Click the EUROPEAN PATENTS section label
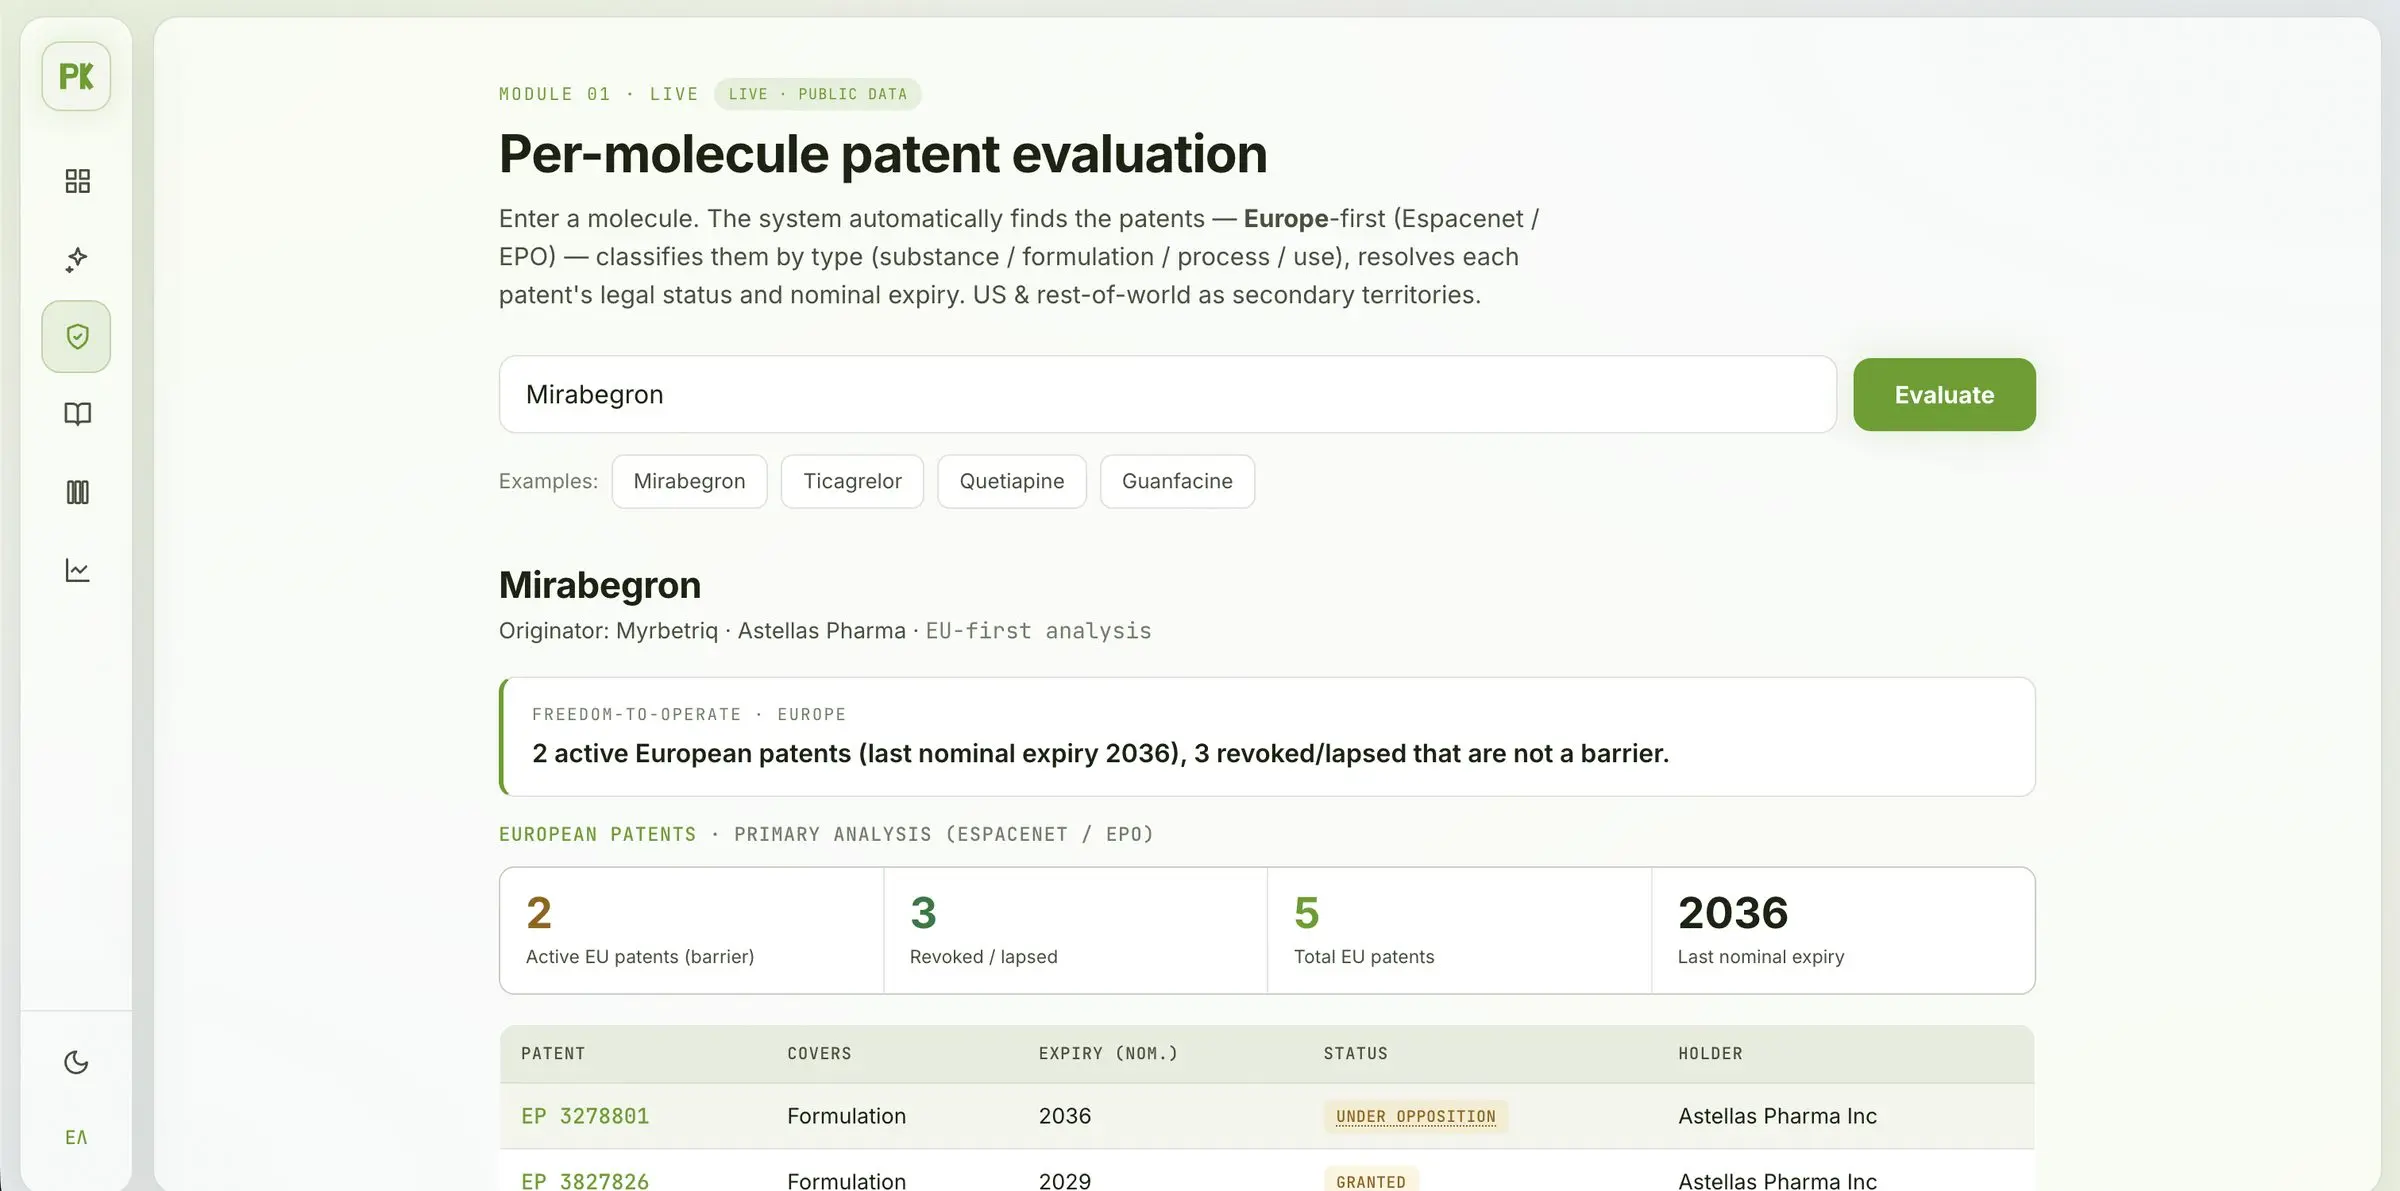 click(x=597, y=834)
